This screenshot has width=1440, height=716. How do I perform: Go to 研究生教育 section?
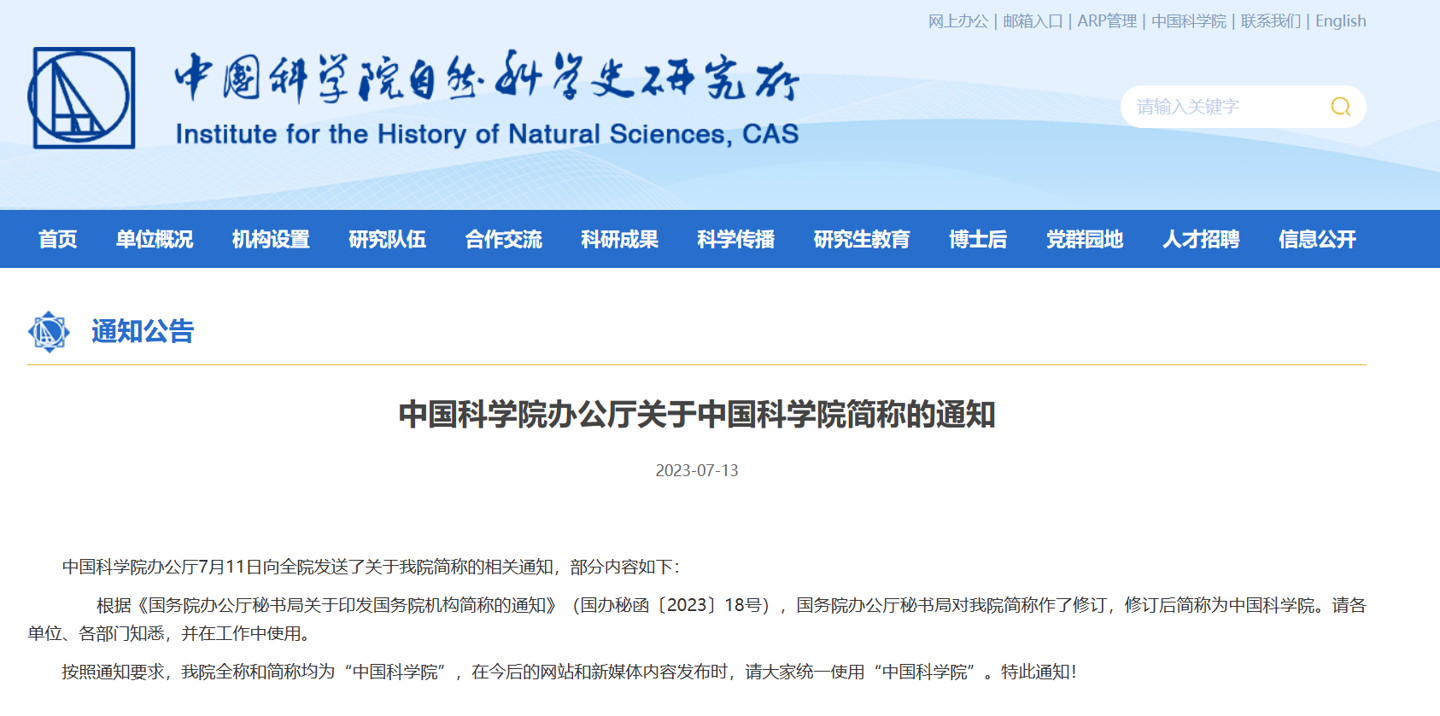(862, 240)
